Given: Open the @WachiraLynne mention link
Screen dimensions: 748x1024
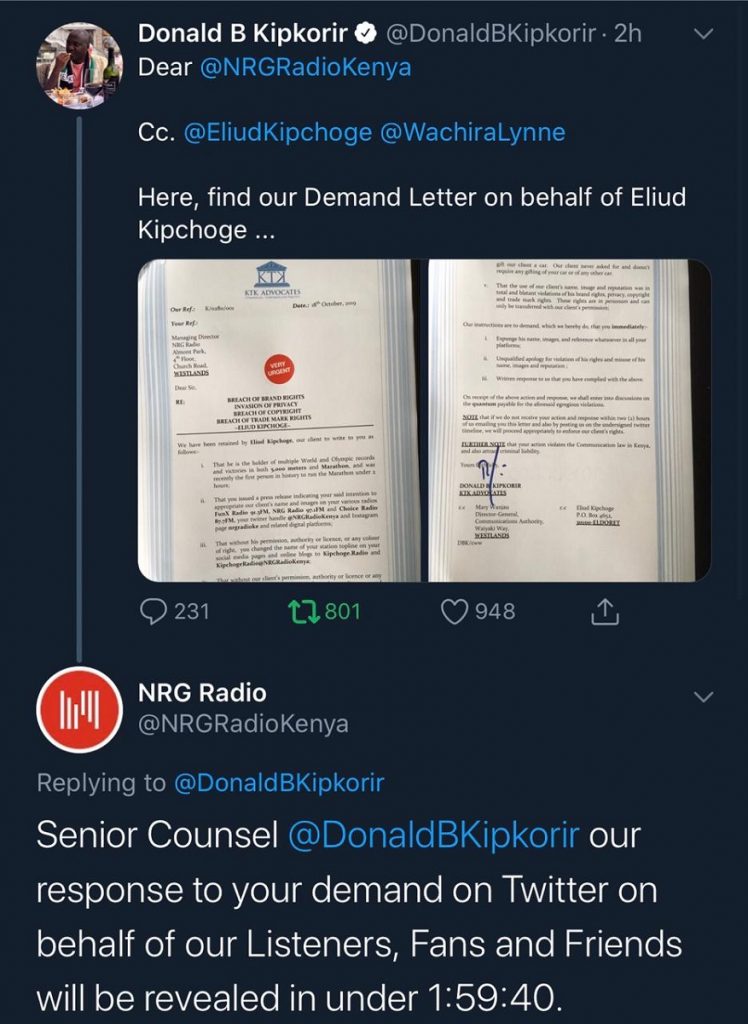Looking at the screenshot, I should [x=473, y=132].
